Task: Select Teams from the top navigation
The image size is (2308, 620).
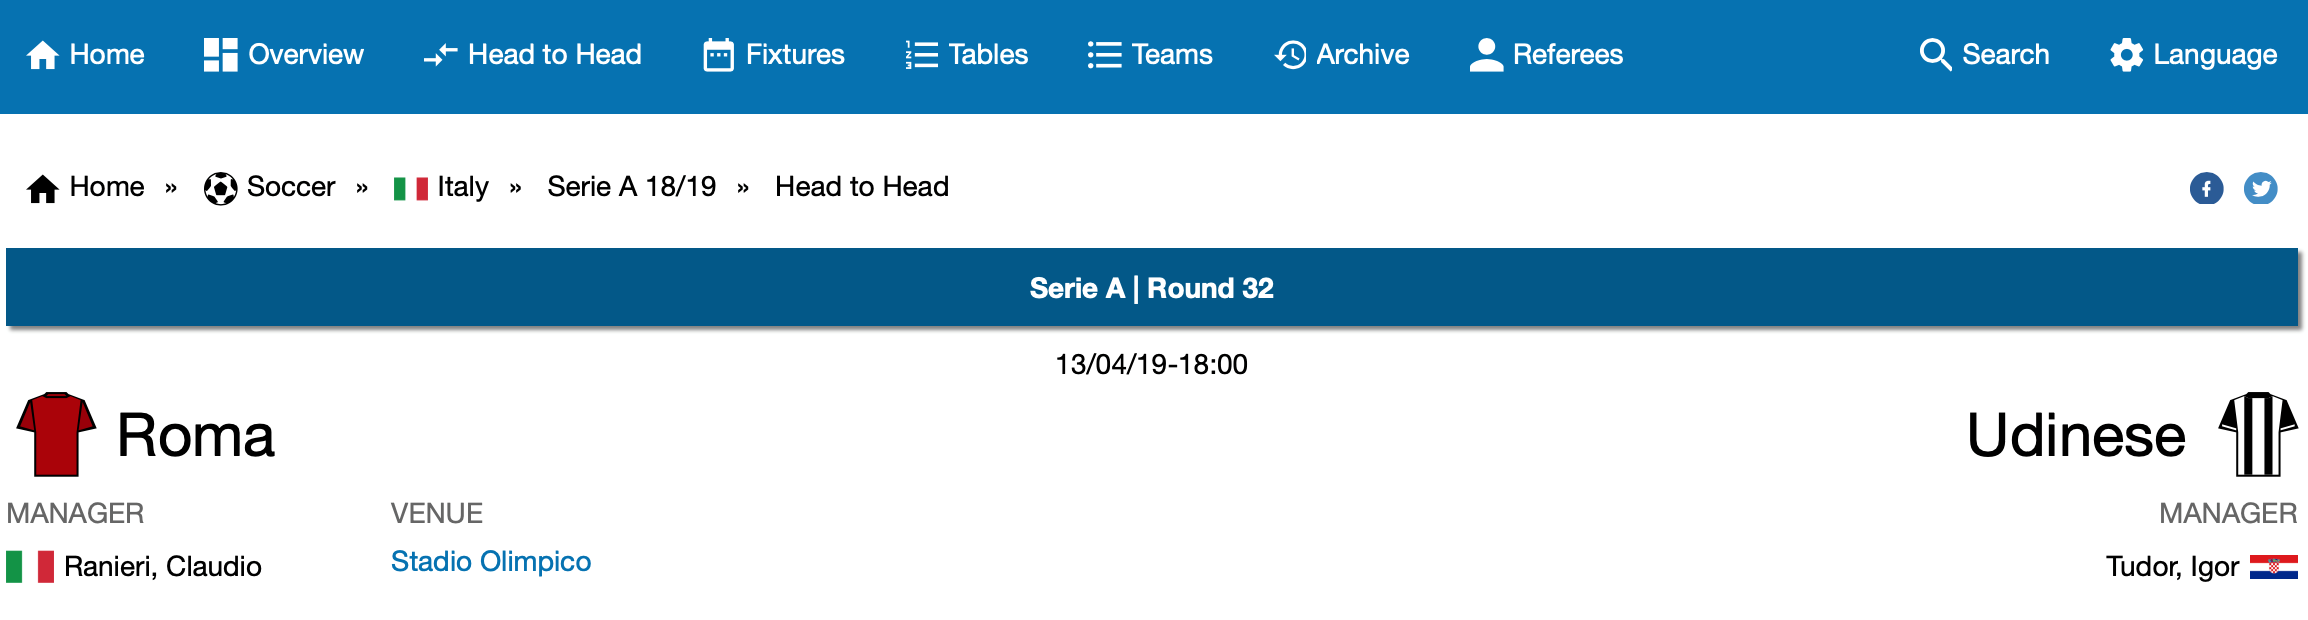Action: [1150, 55]
